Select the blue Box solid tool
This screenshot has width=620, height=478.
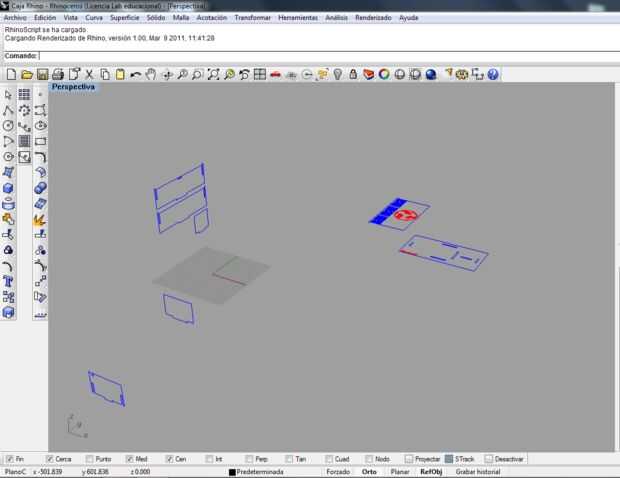(x=8, y=188)
